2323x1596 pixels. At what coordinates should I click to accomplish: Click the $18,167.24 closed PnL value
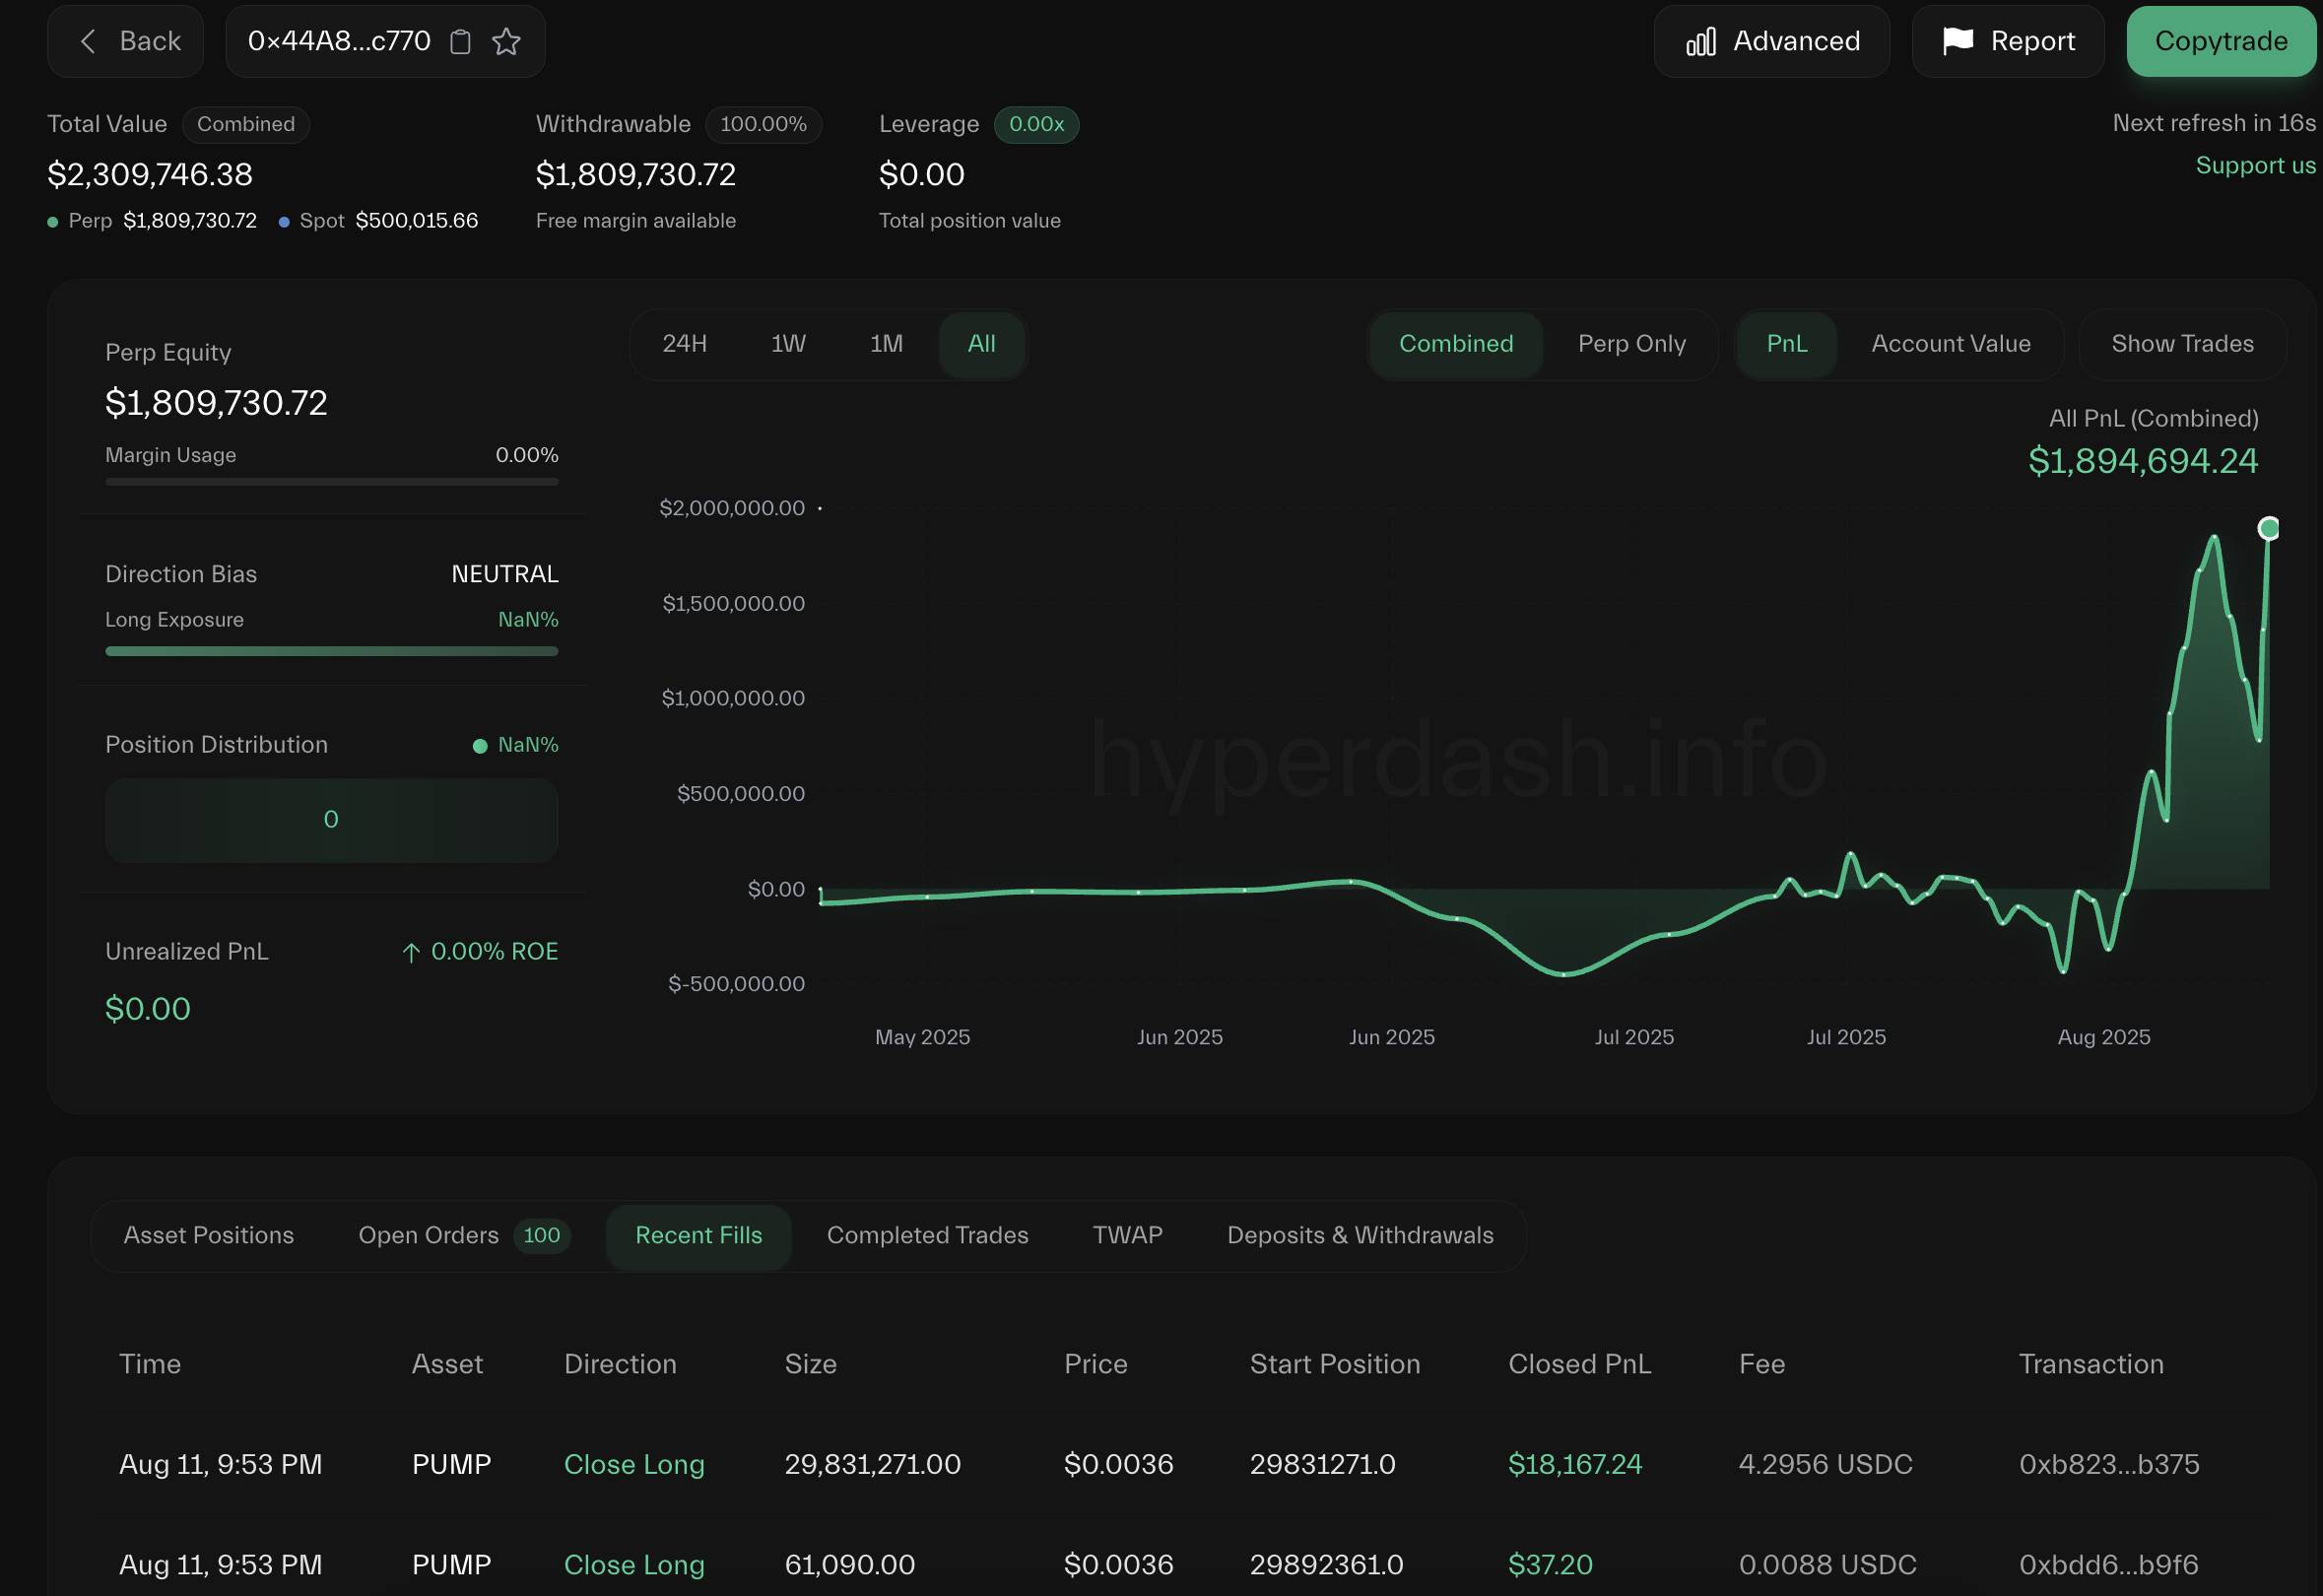pos(1575,1465)
